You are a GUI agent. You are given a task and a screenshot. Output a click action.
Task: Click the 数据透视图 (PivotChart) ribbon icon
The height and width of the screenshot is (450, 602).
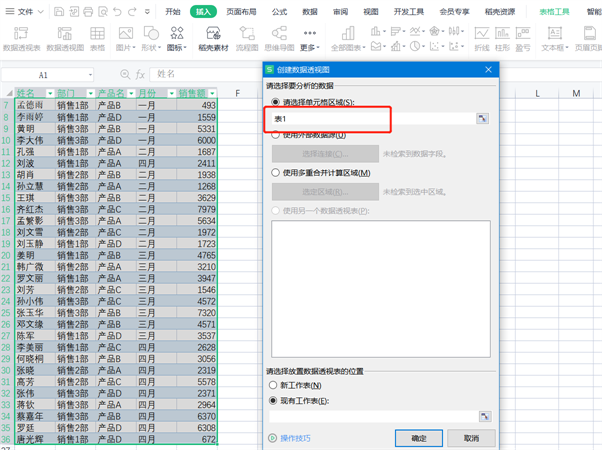[x=65, y=38]
